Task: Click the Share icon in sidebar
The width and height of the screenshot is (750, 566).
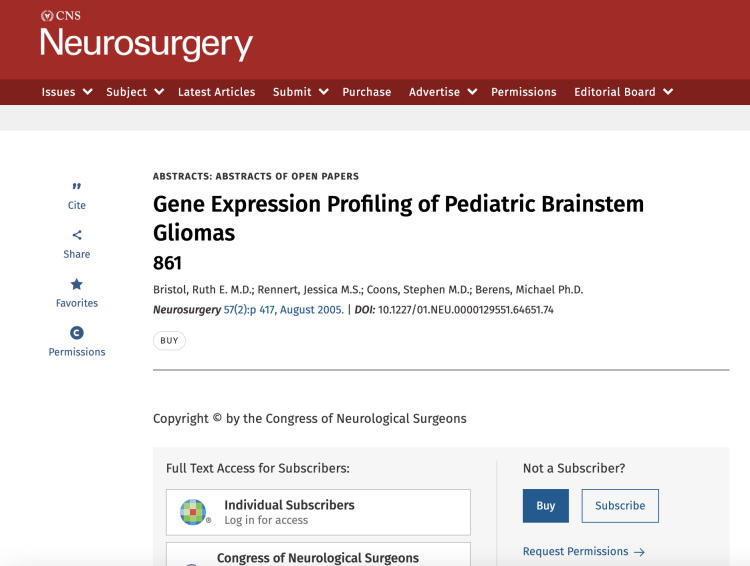Action: pos(77,236)
